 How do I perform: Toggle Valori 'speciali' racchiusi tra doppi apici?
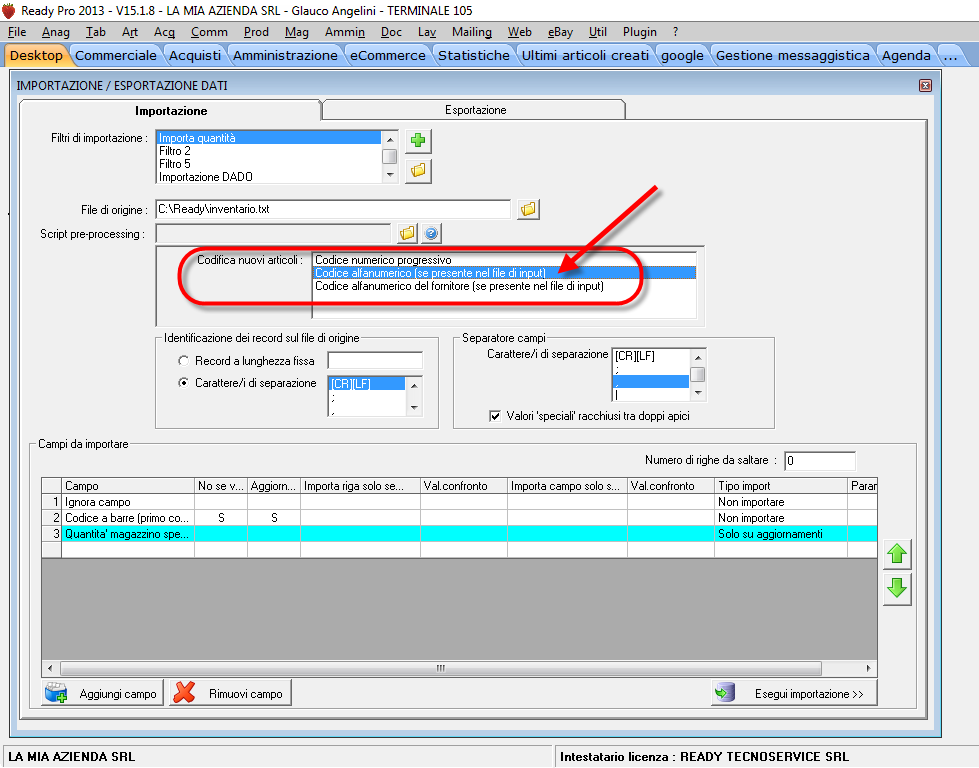click(495, 416)
